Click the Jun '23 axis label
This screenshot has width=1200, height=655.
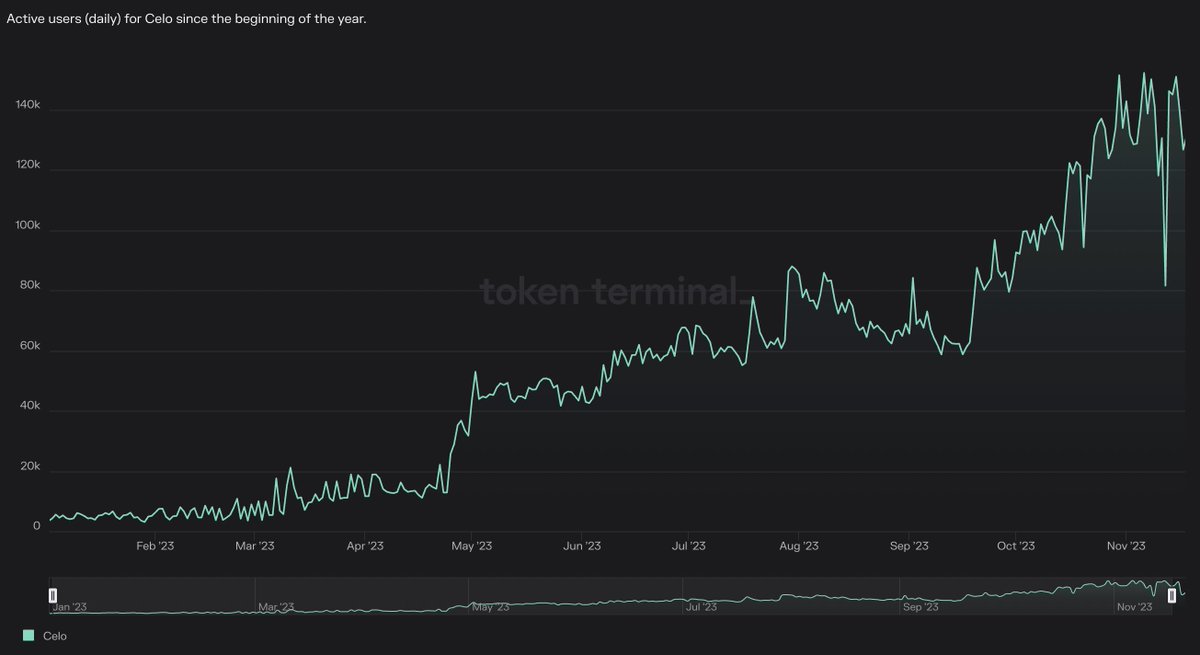584,546
